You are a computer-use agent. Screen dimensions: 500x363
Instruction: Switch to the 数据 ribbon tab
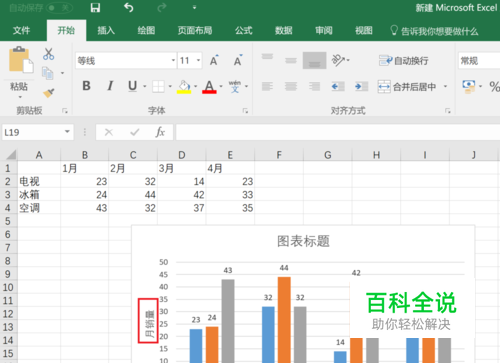[284, 31]
